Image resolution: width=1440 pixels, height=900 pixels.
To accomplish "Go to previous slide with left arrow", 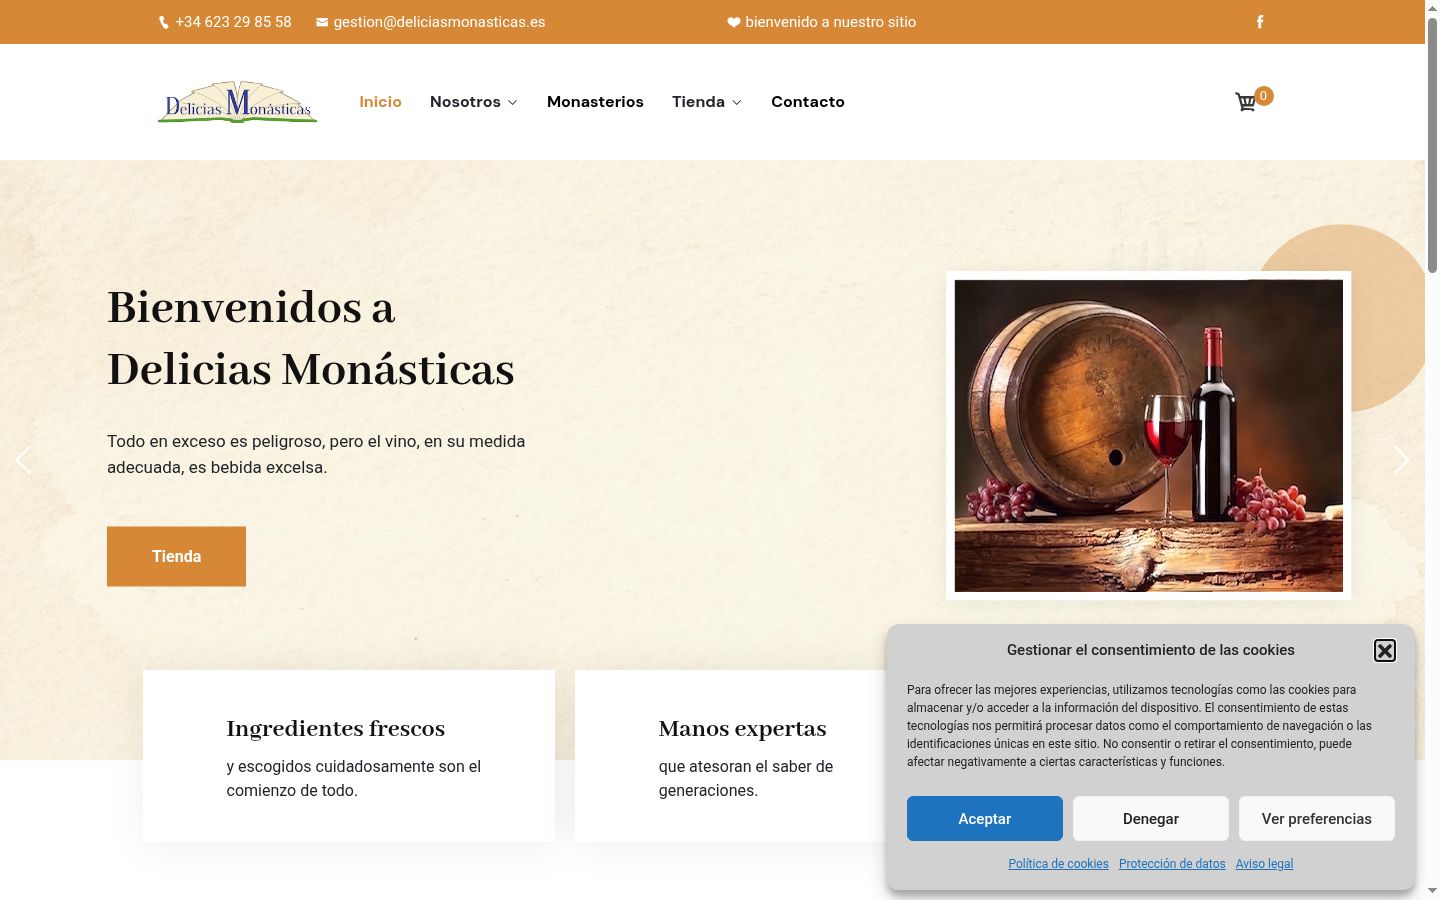I will pyautogui.click(x=24, y=460).
